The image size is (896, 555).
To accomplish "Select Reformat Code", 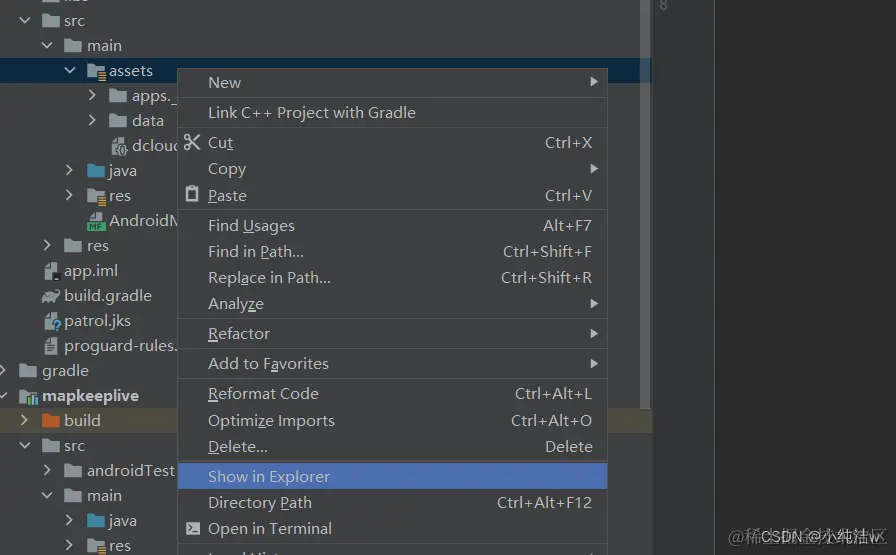I will (x=392, y=394).
